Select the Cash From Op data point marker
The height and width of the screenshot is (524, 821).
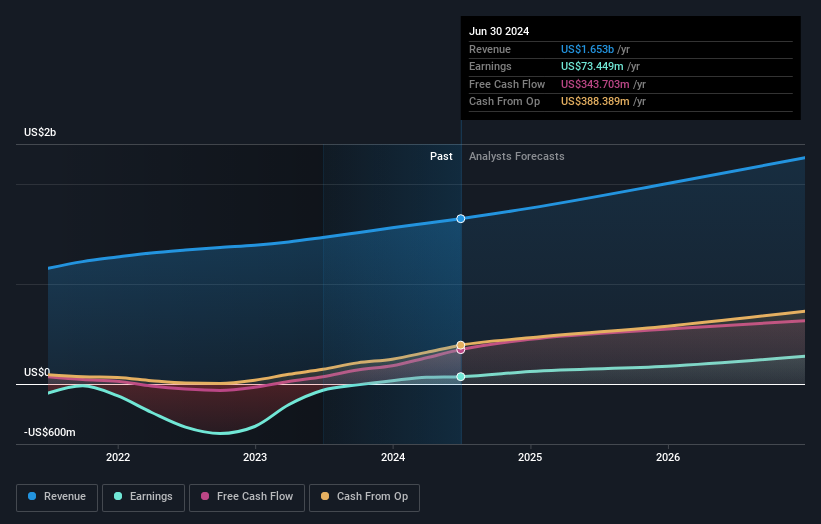pyautogui.click(x=461, y=345)
